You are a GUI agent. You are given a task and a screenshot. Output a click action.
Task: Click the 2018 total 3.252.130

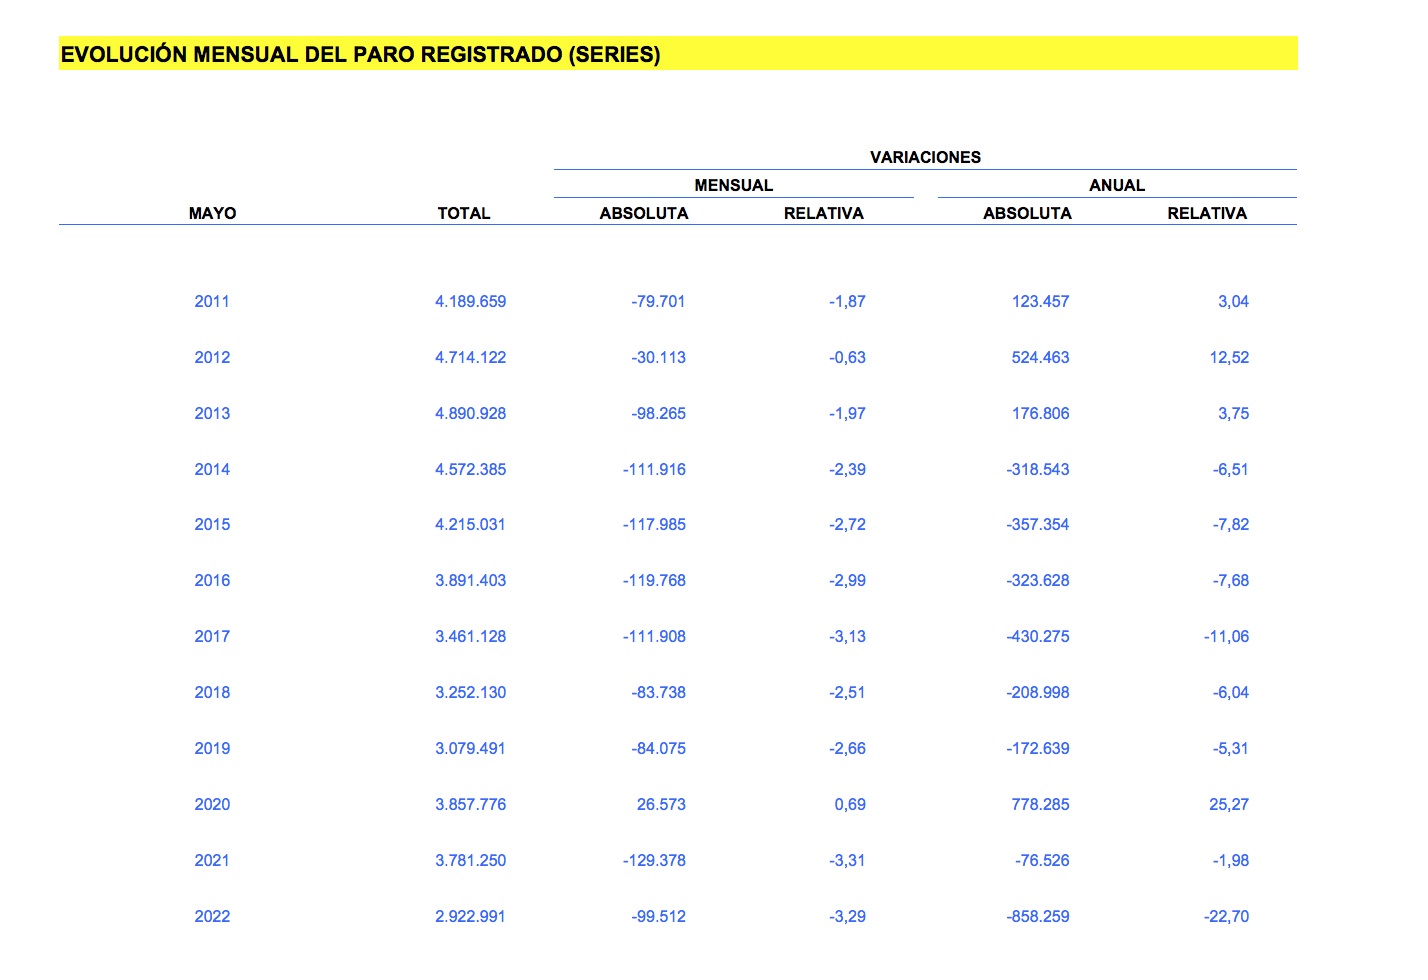click(470, 692)
